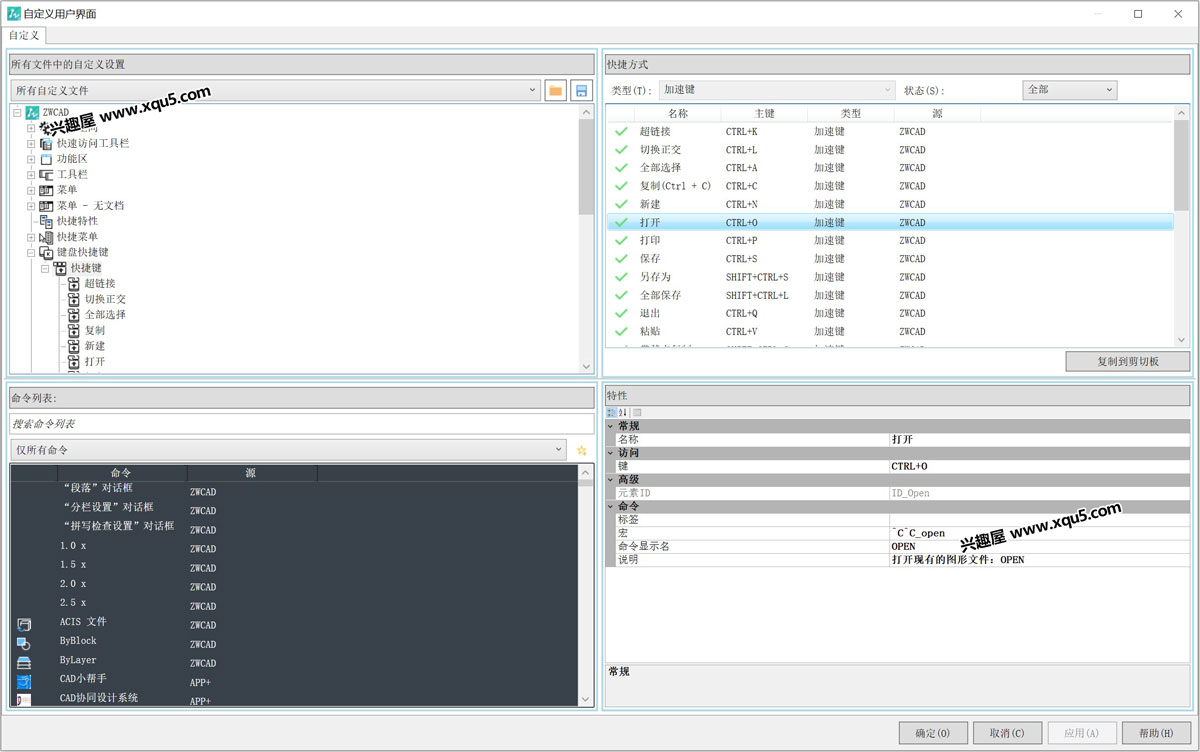This screenshot has width=1200, height=752.
Task: Click the green checkmark beside 粘贴 shortcut
Action: pyautogui.click(x=621, y=331)
